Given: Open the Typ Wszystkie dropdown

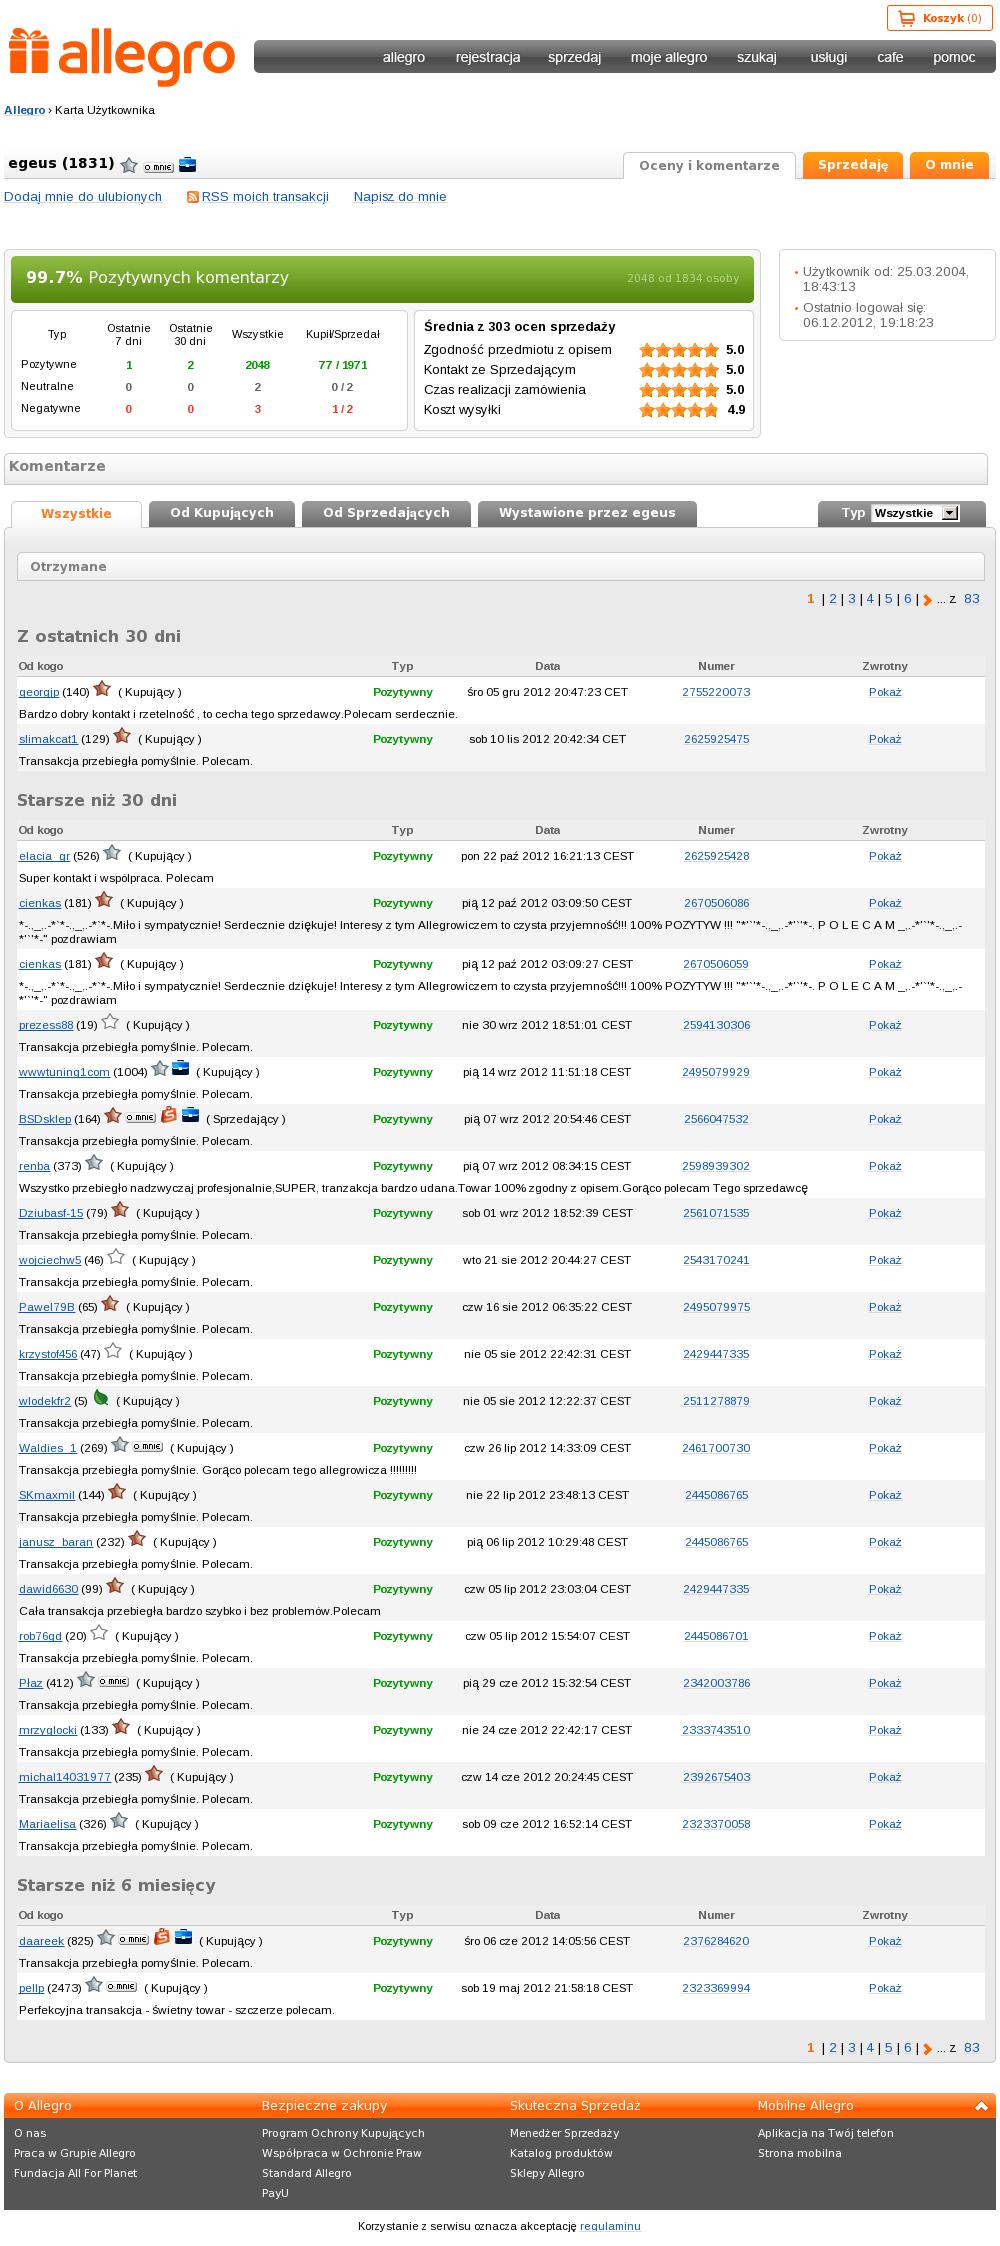Looking at the screenshot, I should pyautogui.click(x=915, y=513).
